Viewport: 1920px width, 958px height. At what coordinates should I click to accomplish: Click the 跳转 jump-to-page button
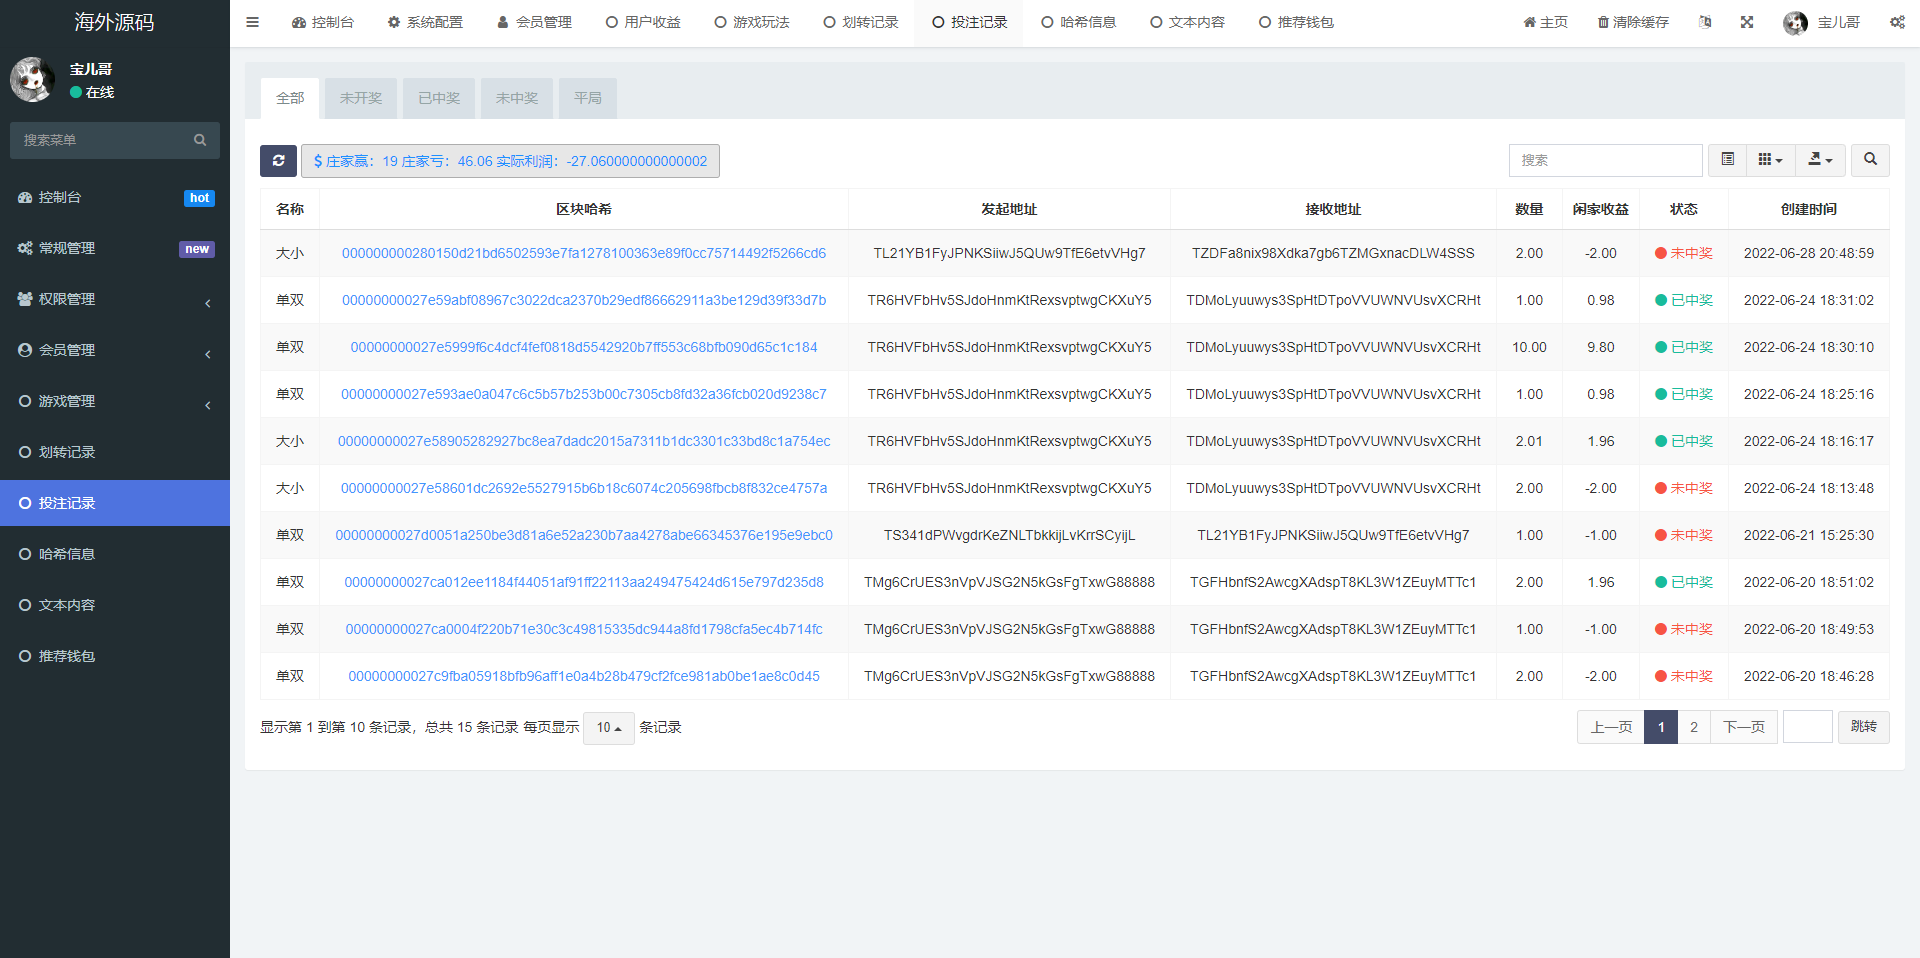tap(1863, 727)
